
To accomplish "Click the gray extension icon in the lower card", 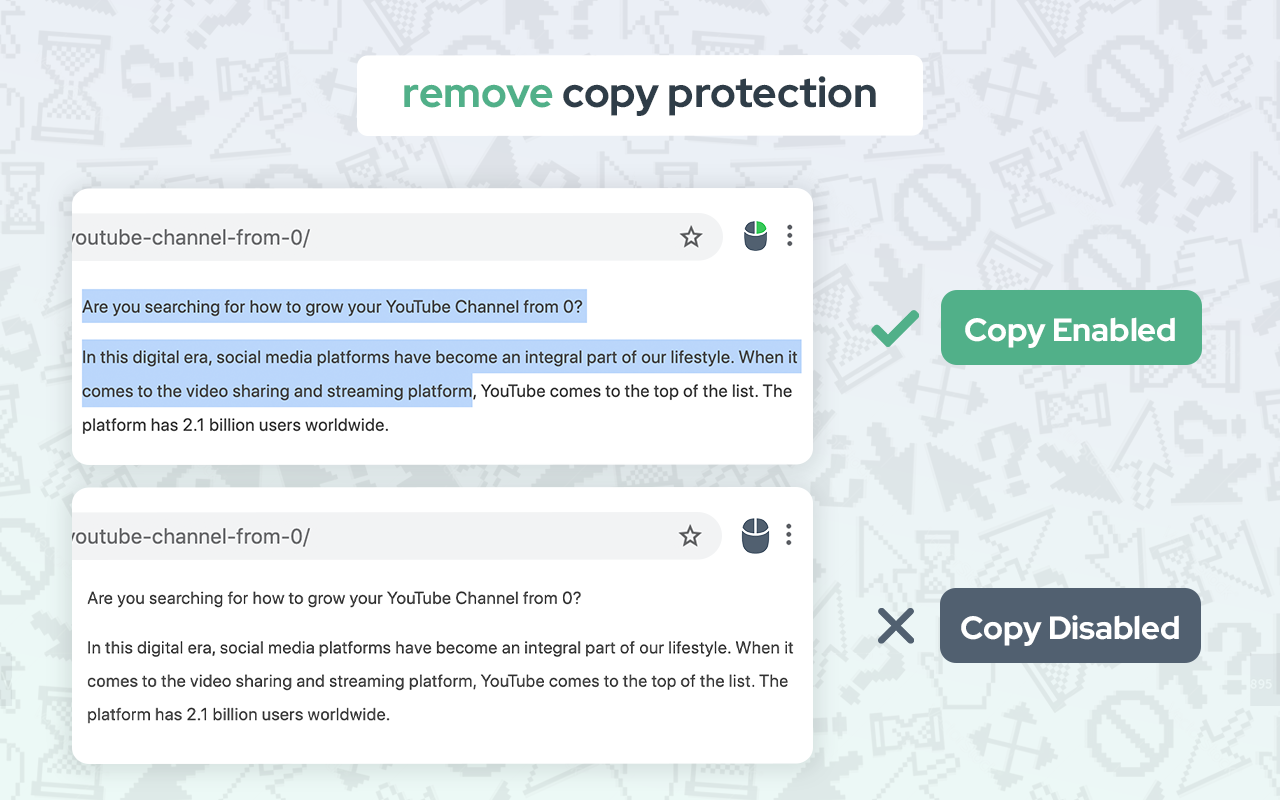I will click(x=755, y=535).
